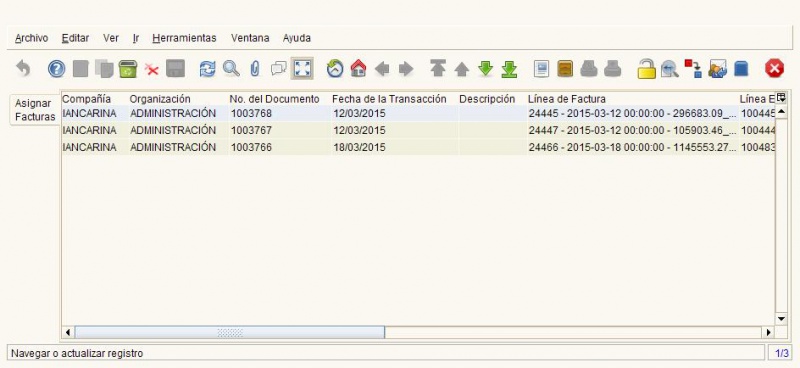
Task: Open the Archivo menu
Action: pos(32,38)
